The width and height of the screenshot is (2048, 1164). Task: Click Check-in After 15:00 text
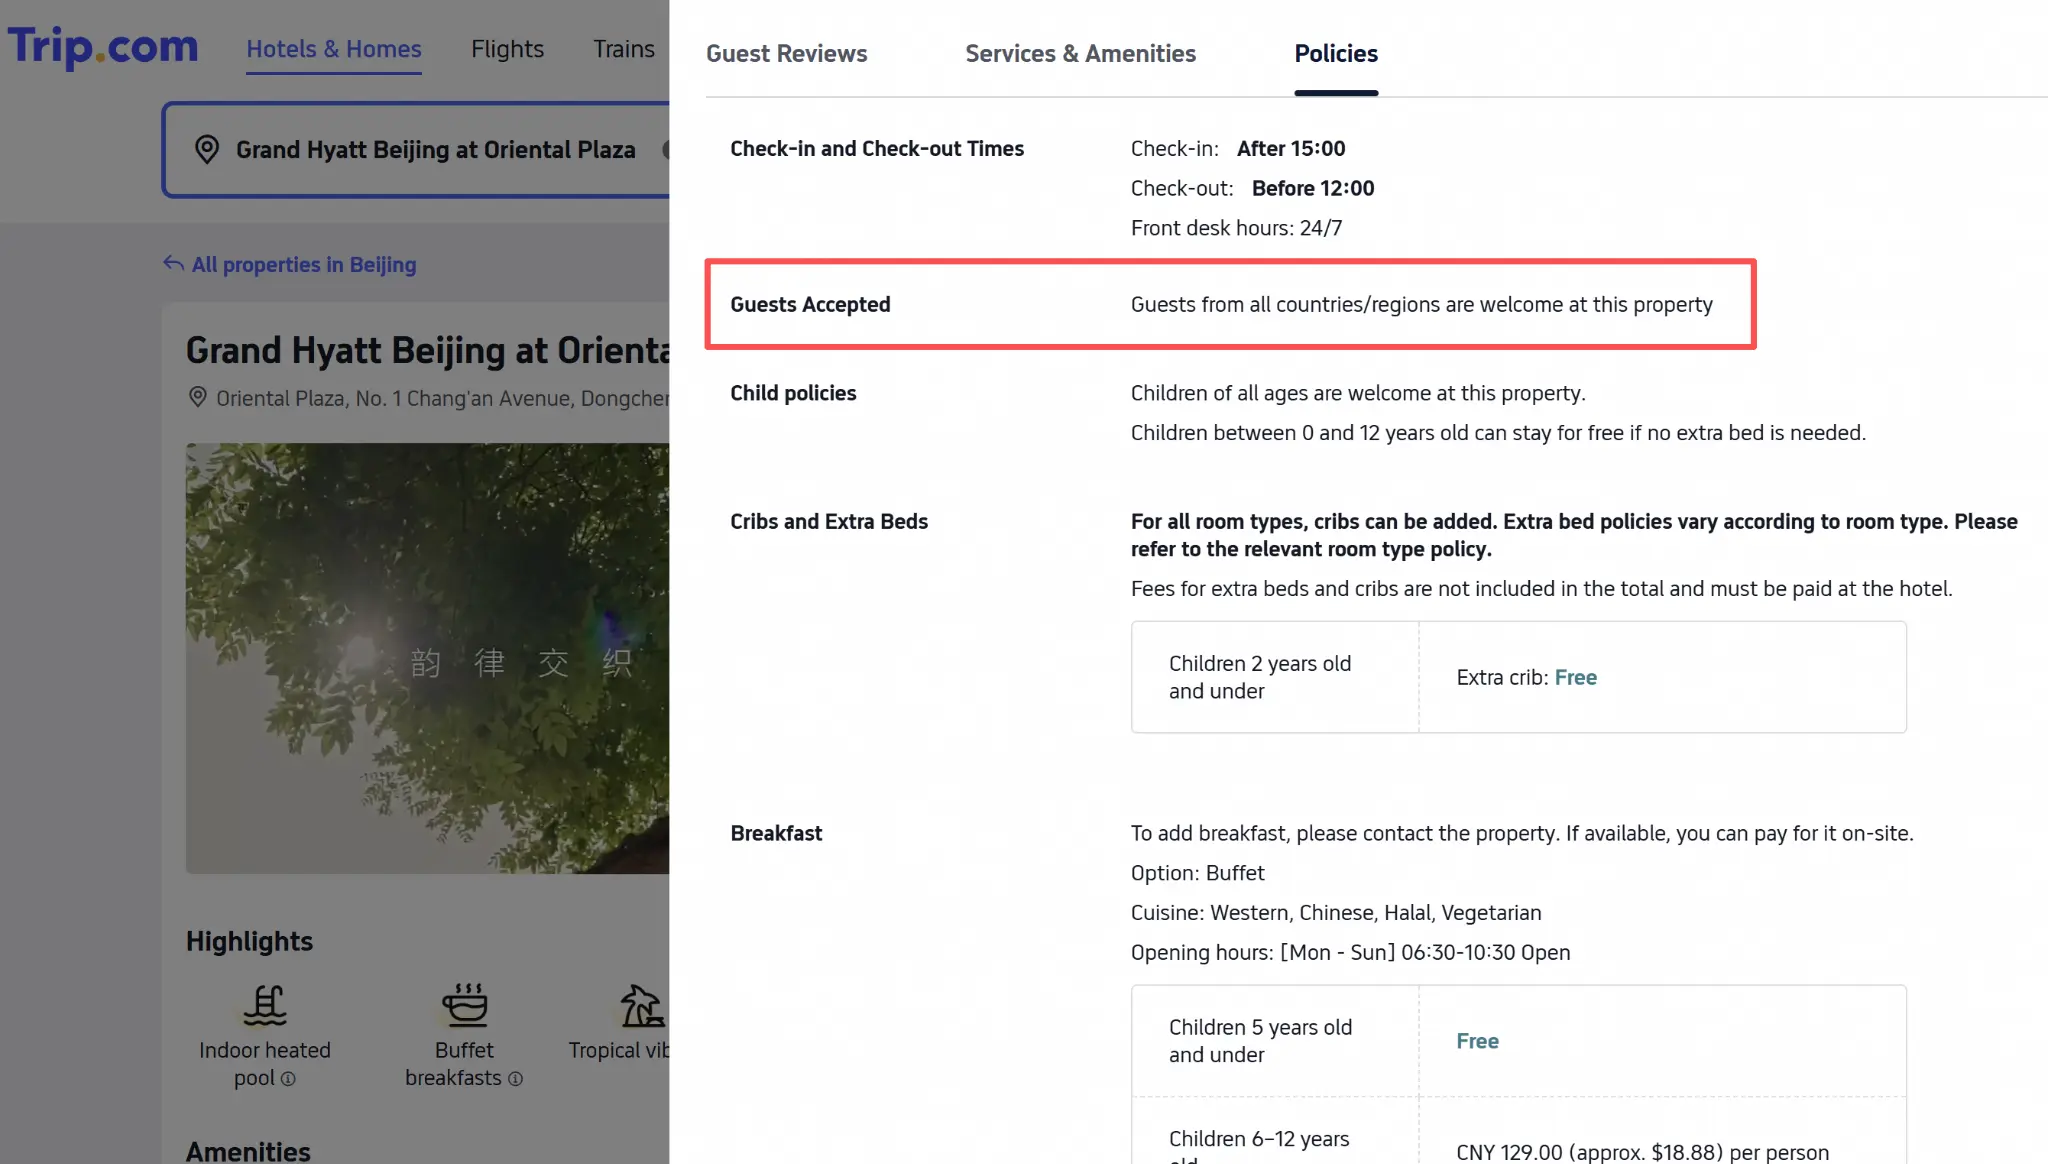tap(1237, 148)
